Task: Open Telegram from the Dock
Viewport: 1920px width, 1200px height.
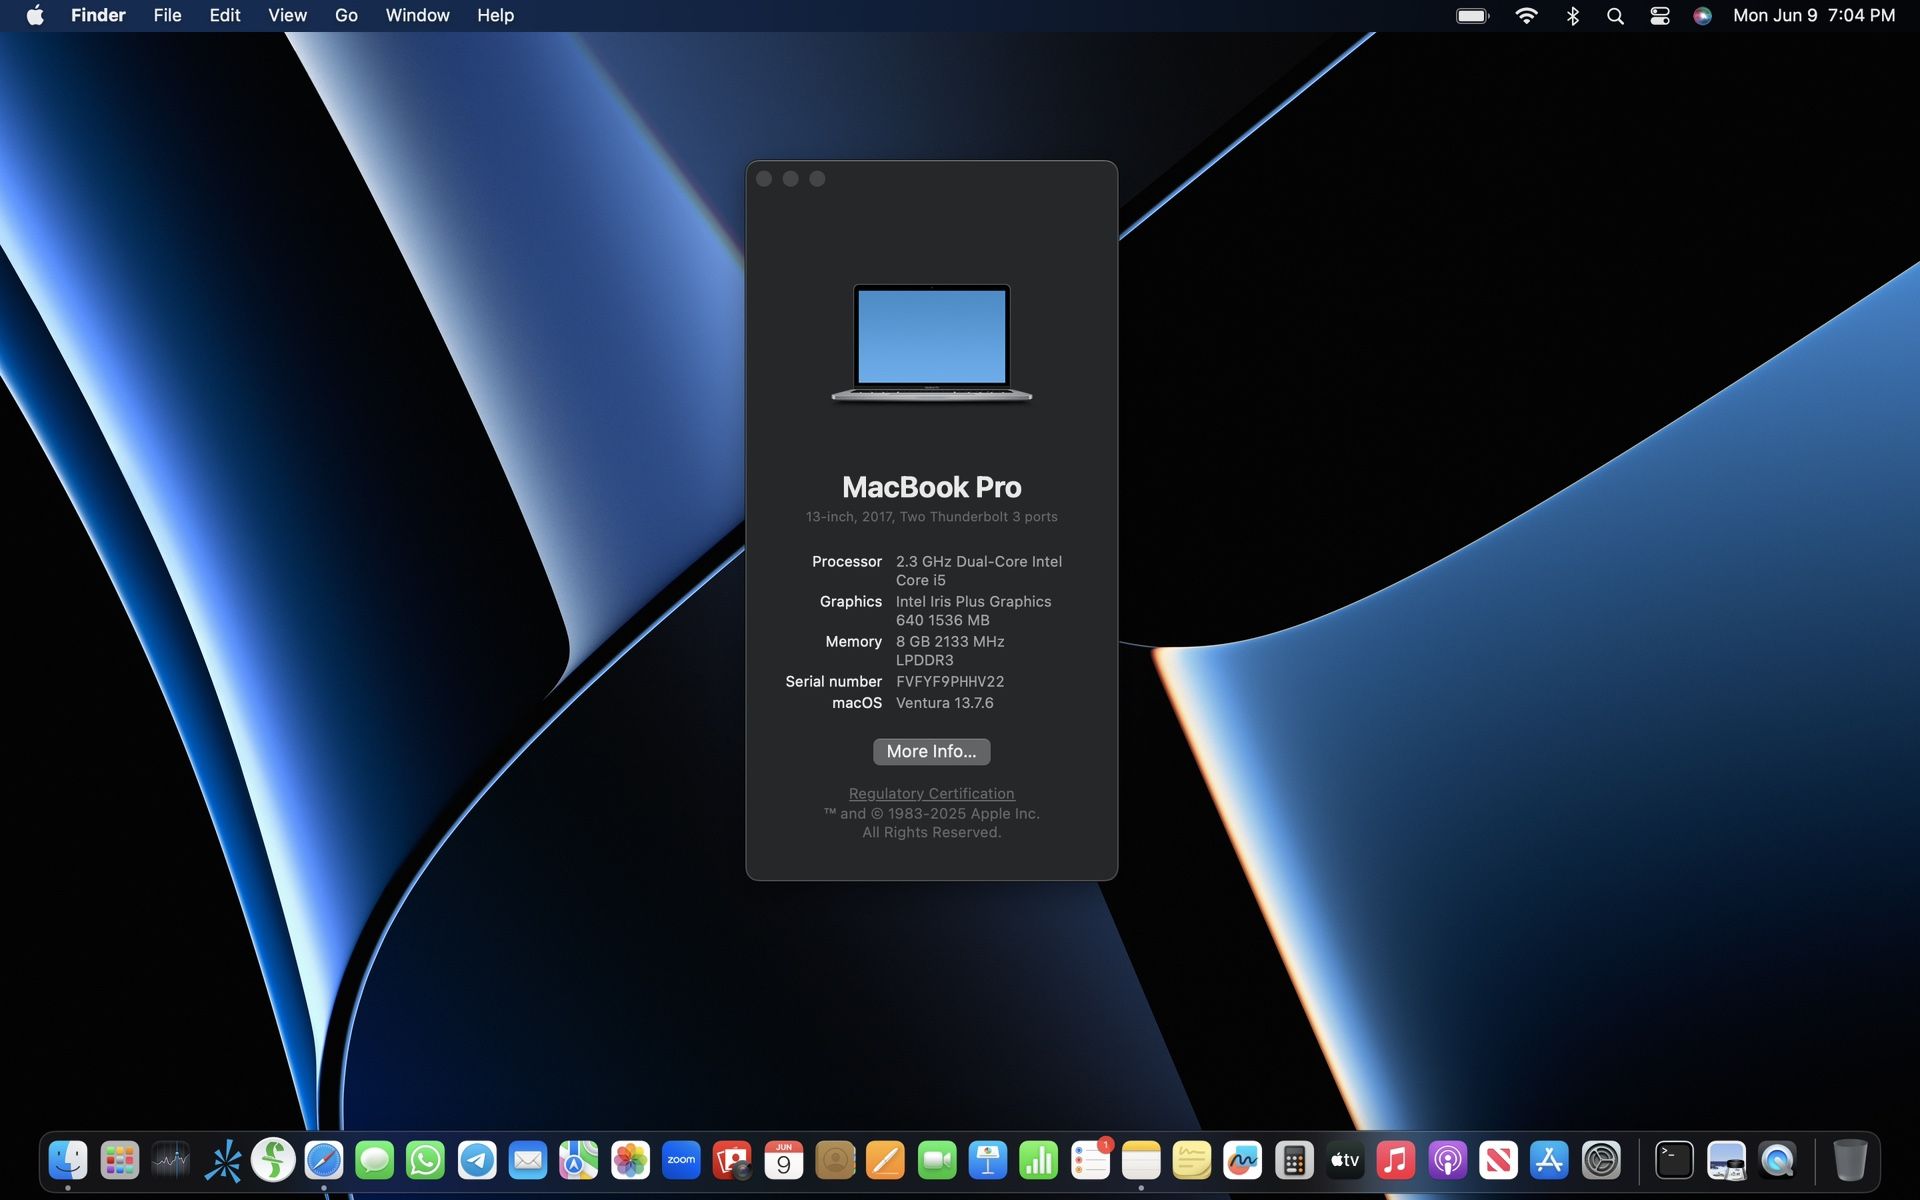Action: [477, 1160]
